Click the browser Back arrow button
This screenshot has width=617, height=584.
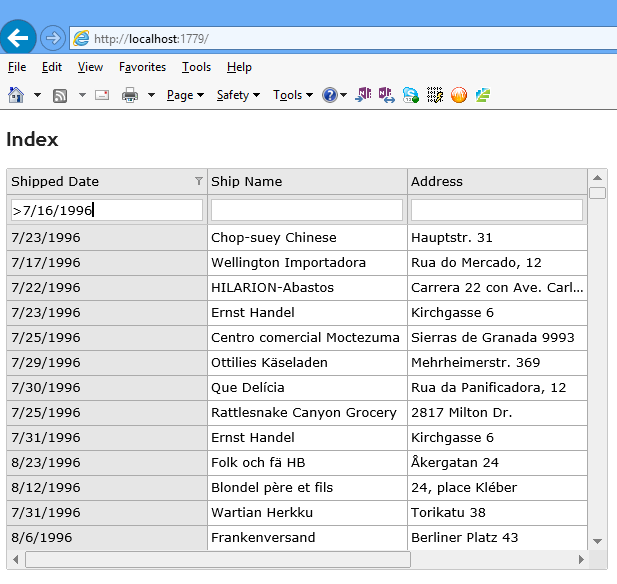click(18, 38)
